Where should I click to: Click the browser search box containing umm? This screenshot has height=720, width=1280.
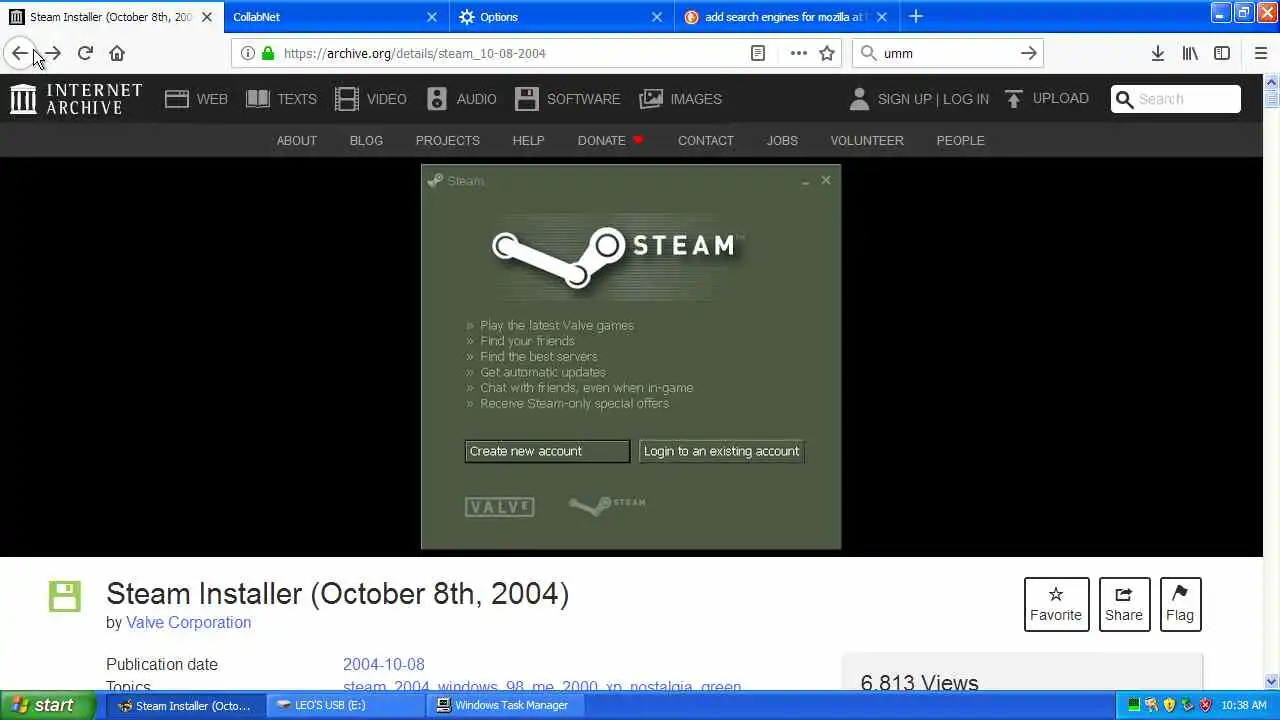click(947, 53)
